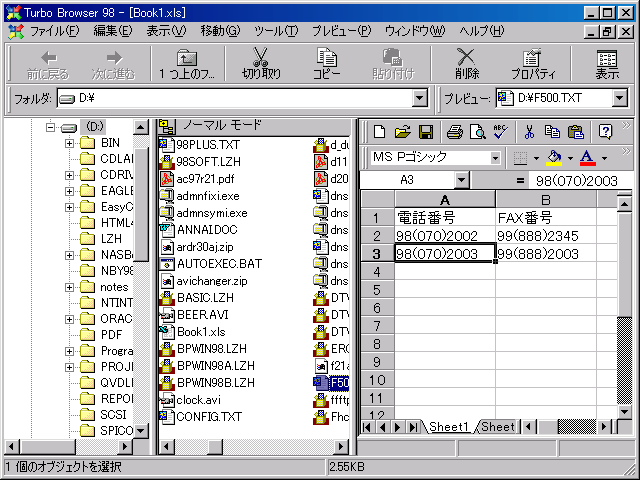The height and width of the screenshot is (480, 640).
Task: Click the Print icon in preview toolbar
Action: 454,132
